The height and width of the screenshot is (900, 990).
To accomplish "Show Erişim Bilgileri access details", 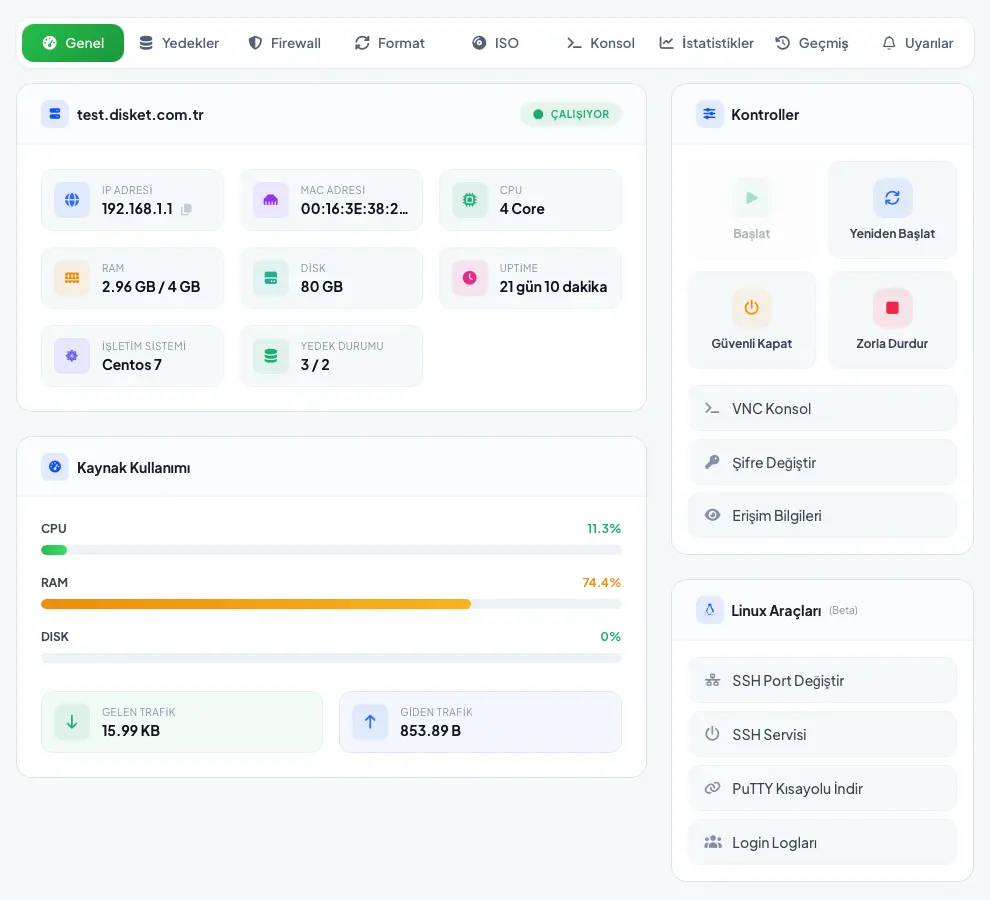I will (822, 515).
